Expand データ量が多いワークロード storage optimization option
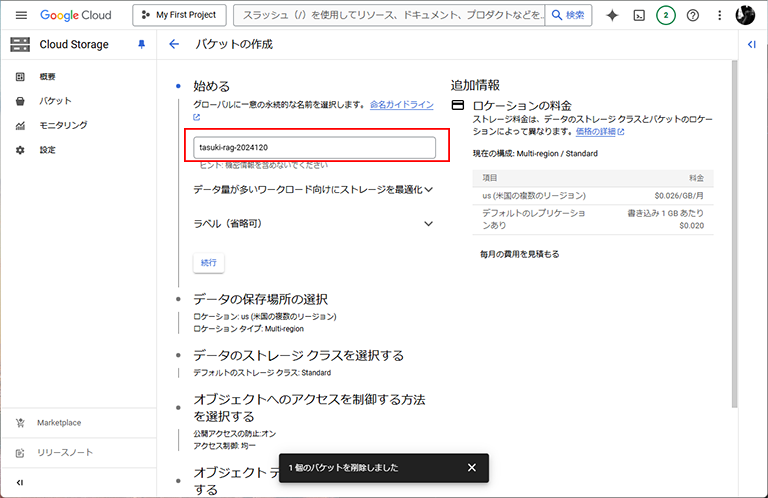The image size is (768, 498). click(428, 188)
